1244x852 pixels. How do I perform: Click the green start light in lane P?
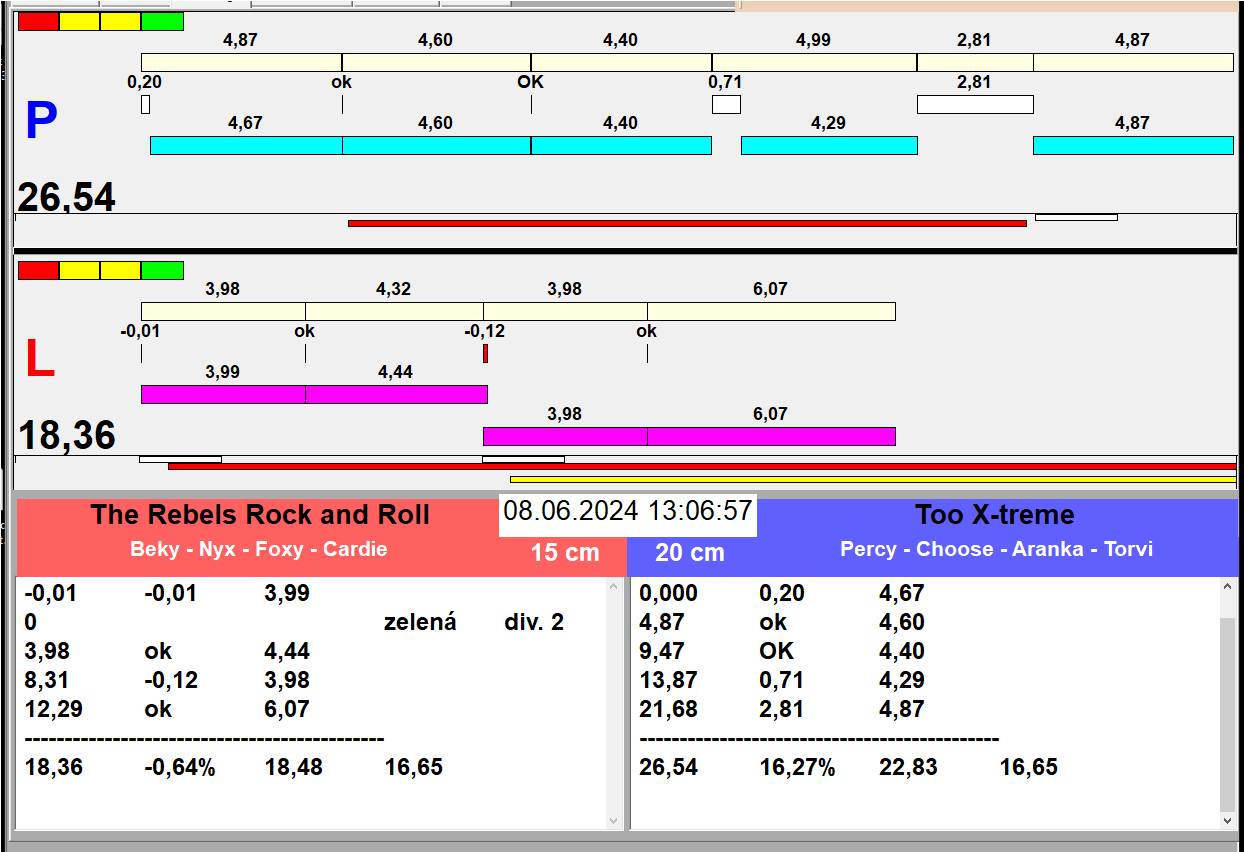(x=162, y=21)
